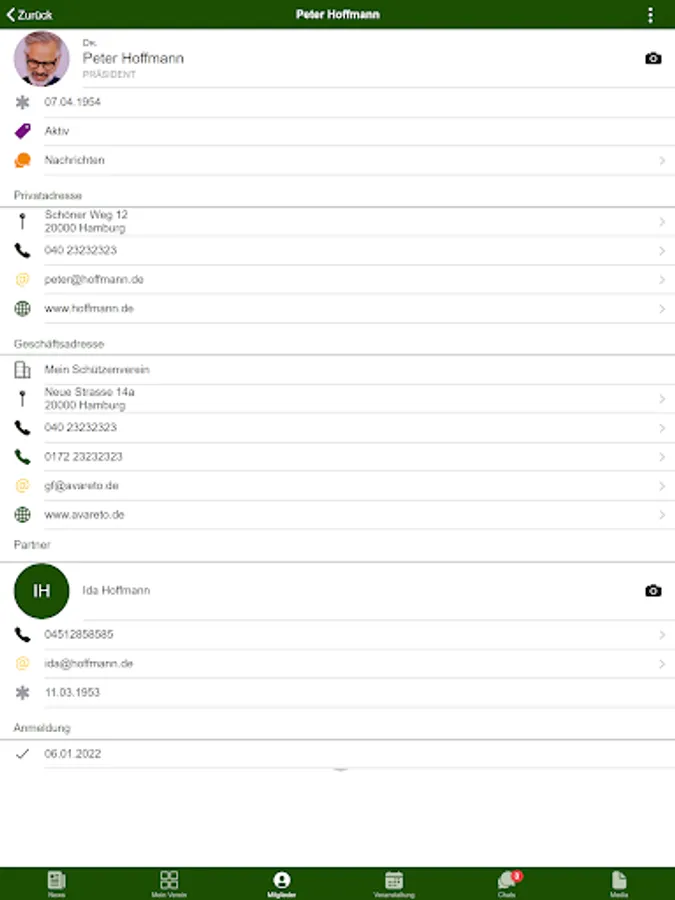Tap the purple Aktiv tag icon

(x=22, y=131)
